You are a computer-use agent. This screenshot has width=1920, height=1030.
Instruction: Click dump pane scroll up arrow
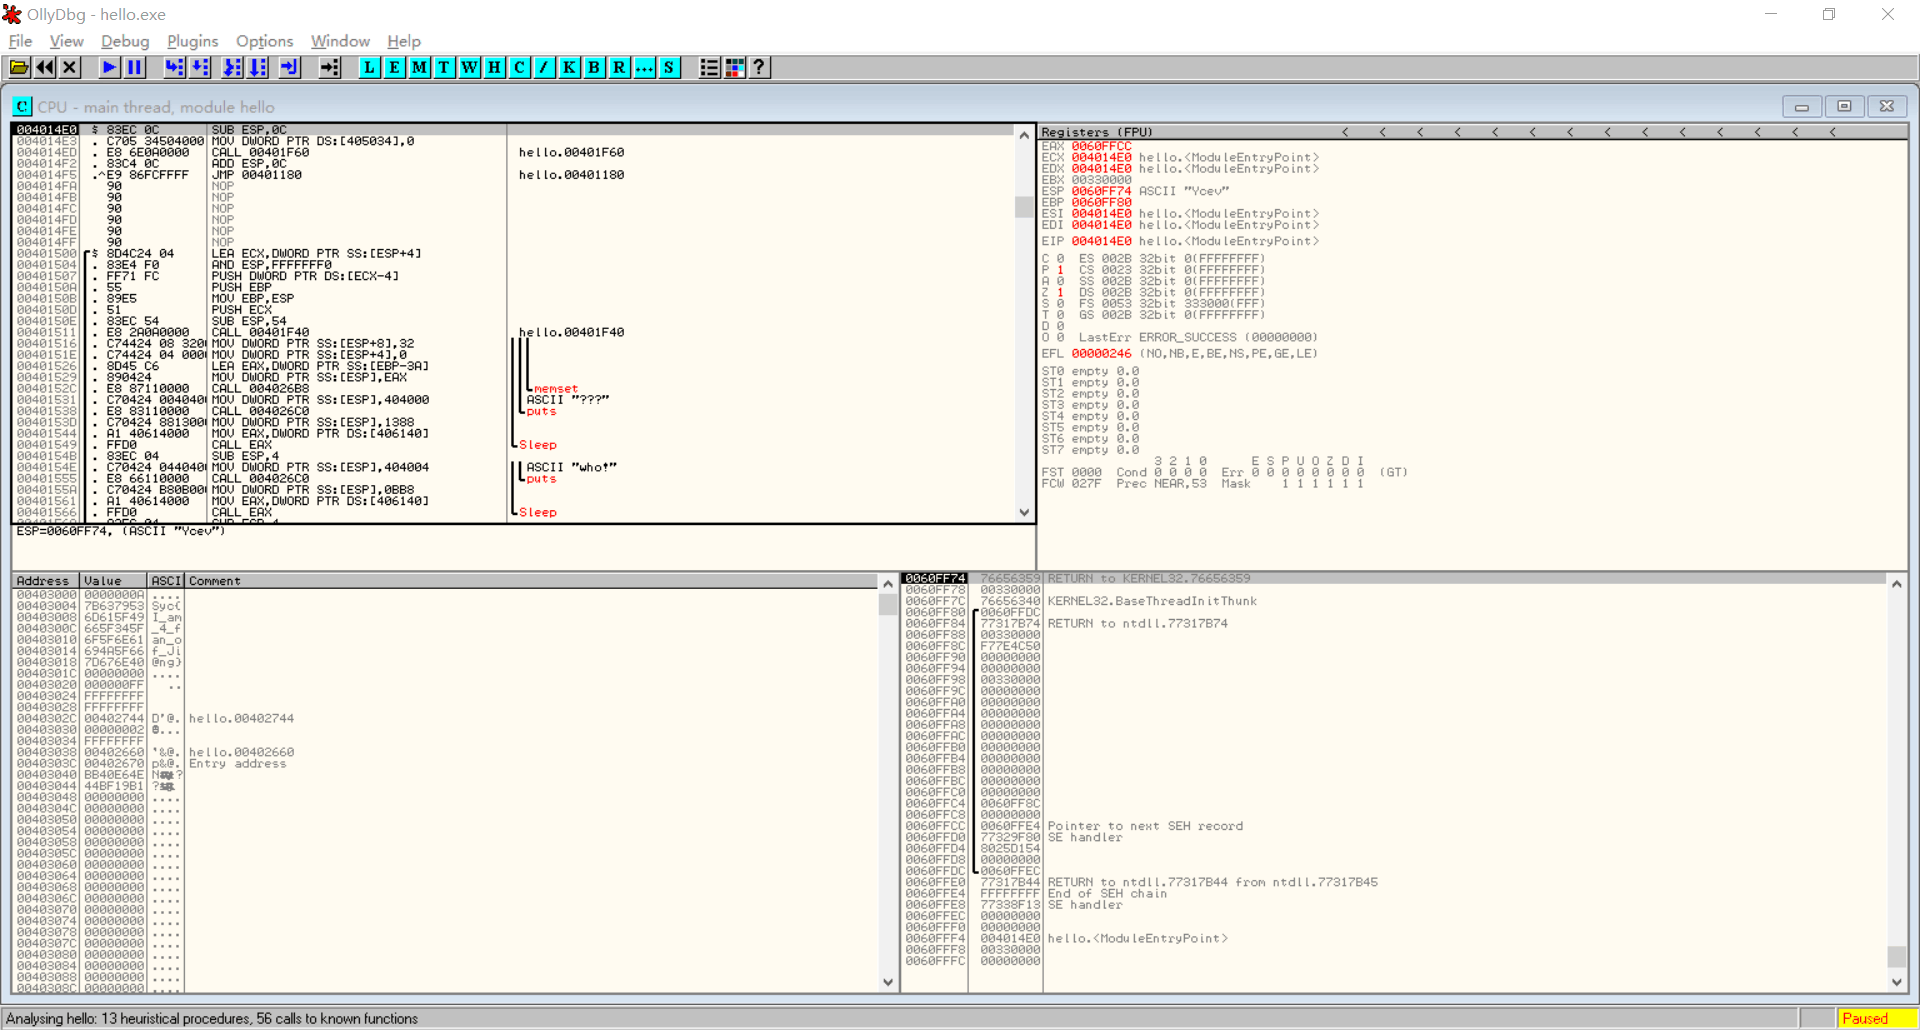coord(888,583)
